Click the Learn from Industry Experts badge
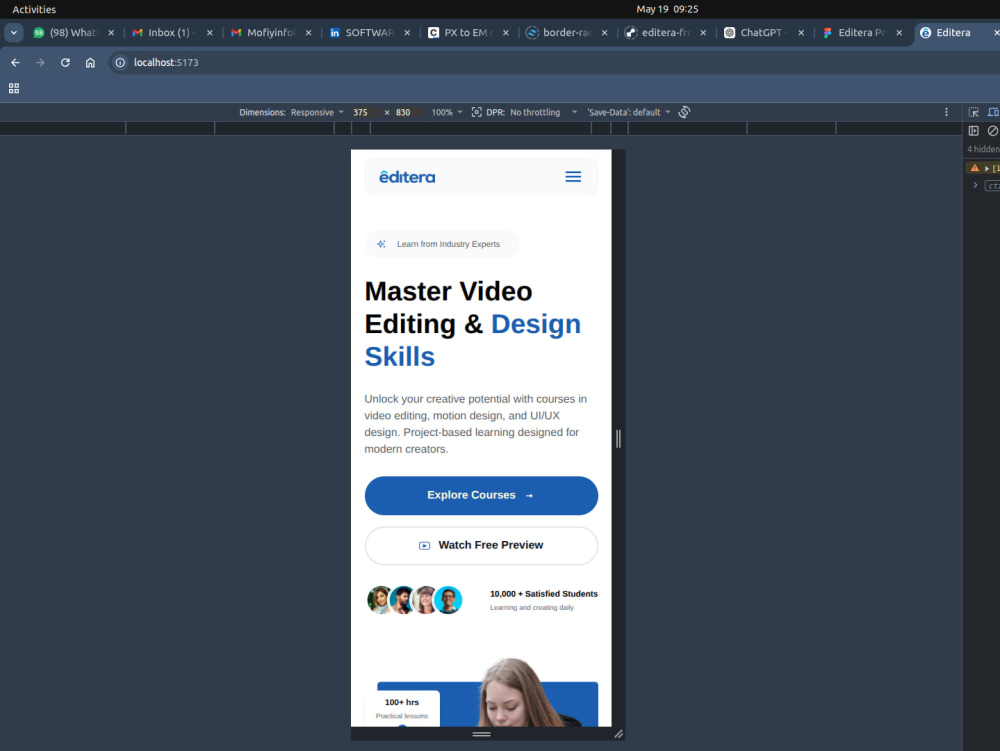This screenshot has width=1000, height=751. pos(442,244)
